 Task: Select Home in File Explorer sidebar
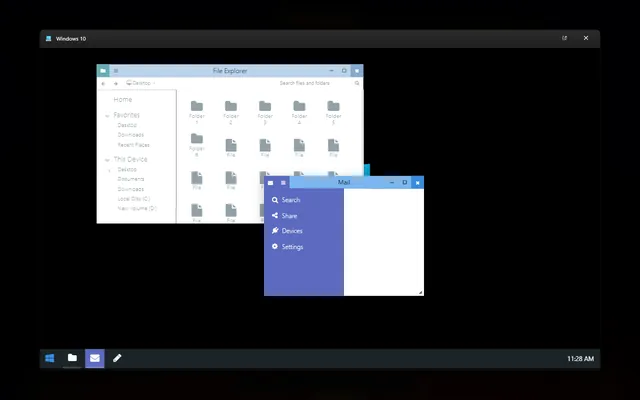[123, 100]
